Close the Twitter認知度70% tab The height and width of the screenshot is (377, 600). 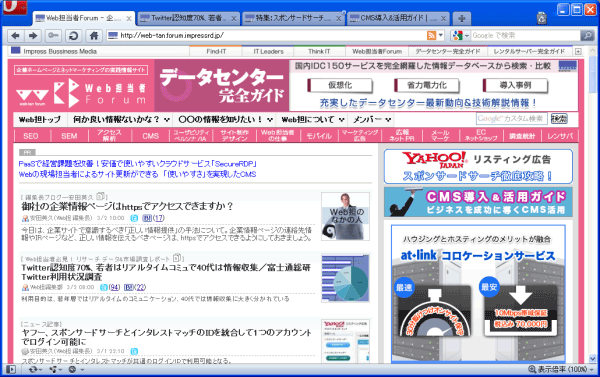point(233,18)
